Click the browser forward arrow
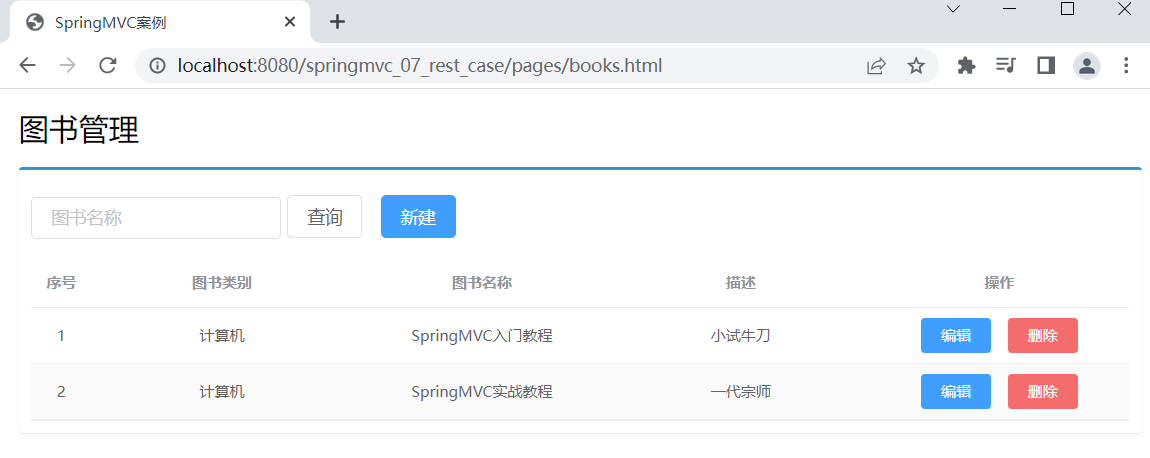The height and width of the screenshot is (458, 1150). point(67,66)
